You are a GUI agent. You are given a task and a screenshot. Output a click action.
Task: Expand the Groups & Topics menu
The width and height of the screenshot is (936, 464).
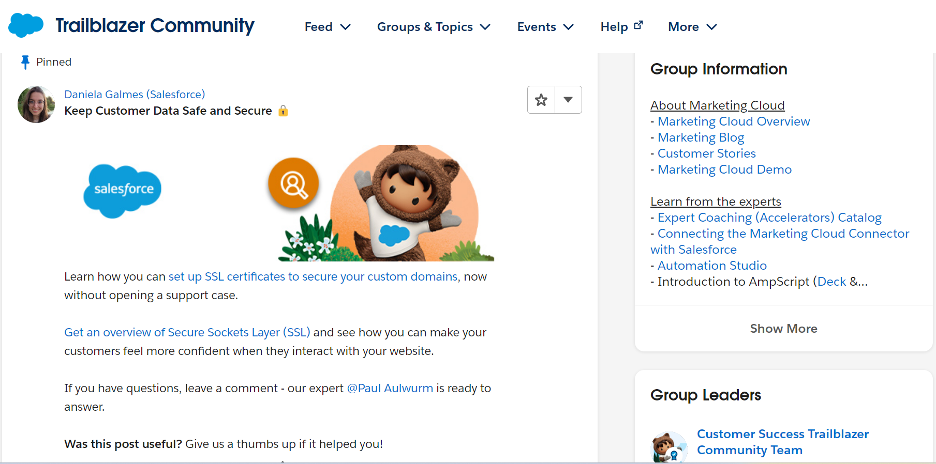click(x=434, y=27)
